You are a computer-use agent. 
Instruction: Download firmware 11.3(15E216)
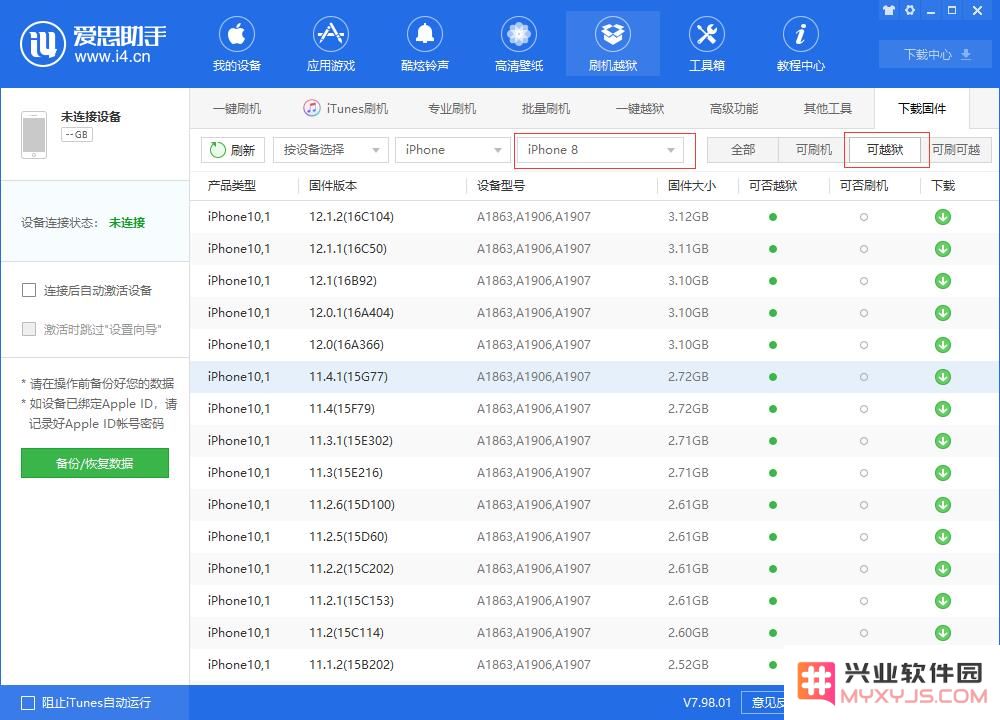(943, 473)
